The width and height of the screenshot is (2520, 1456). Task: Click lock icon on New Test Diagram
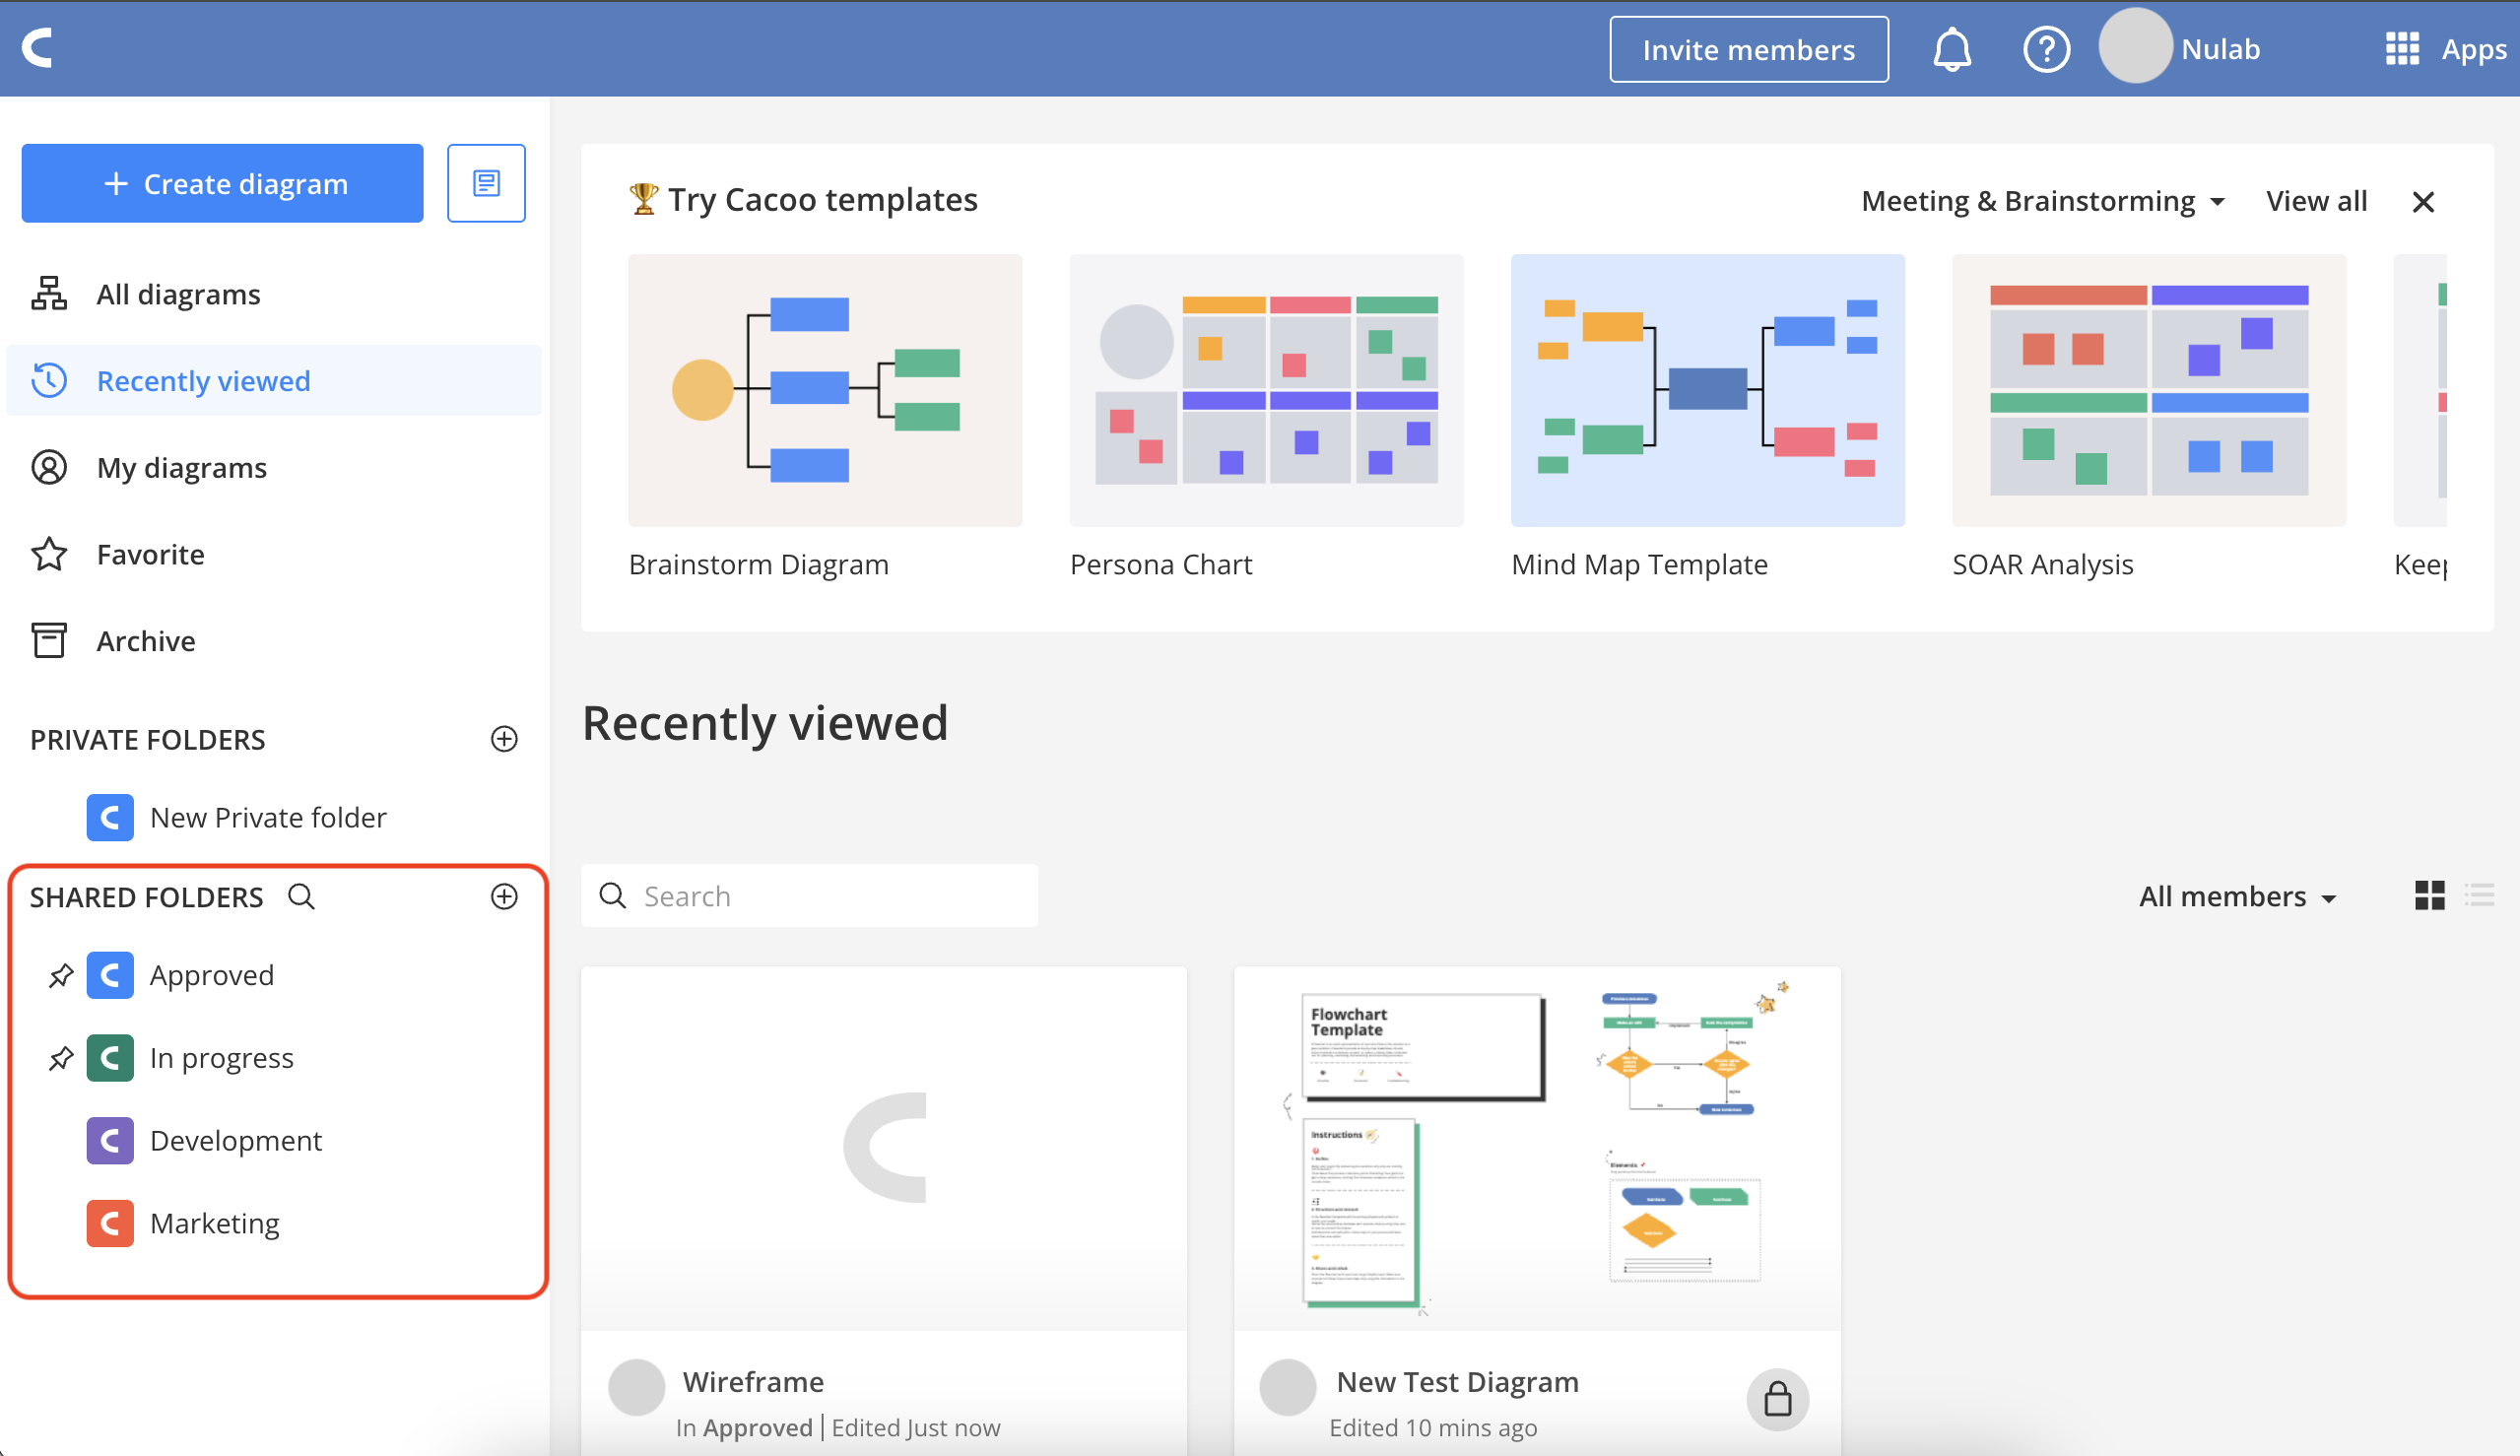point(1777,1398)
